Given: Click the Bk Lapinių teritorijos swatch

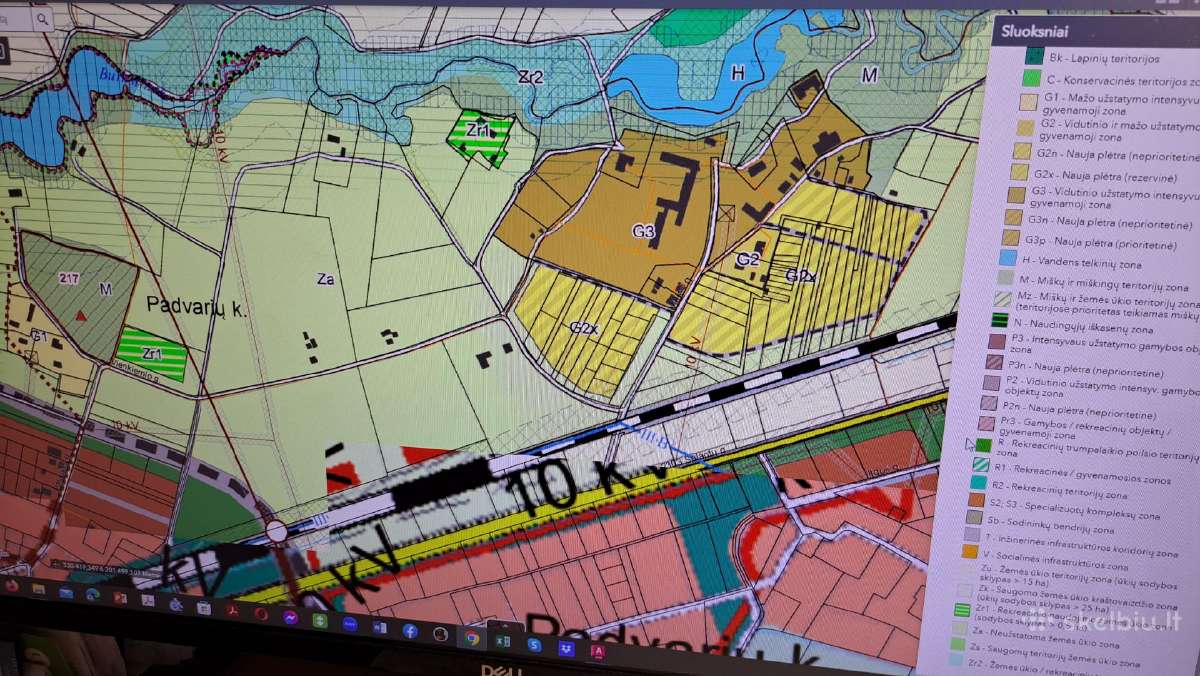Looking at the screenshot, I should [1034, 55].
